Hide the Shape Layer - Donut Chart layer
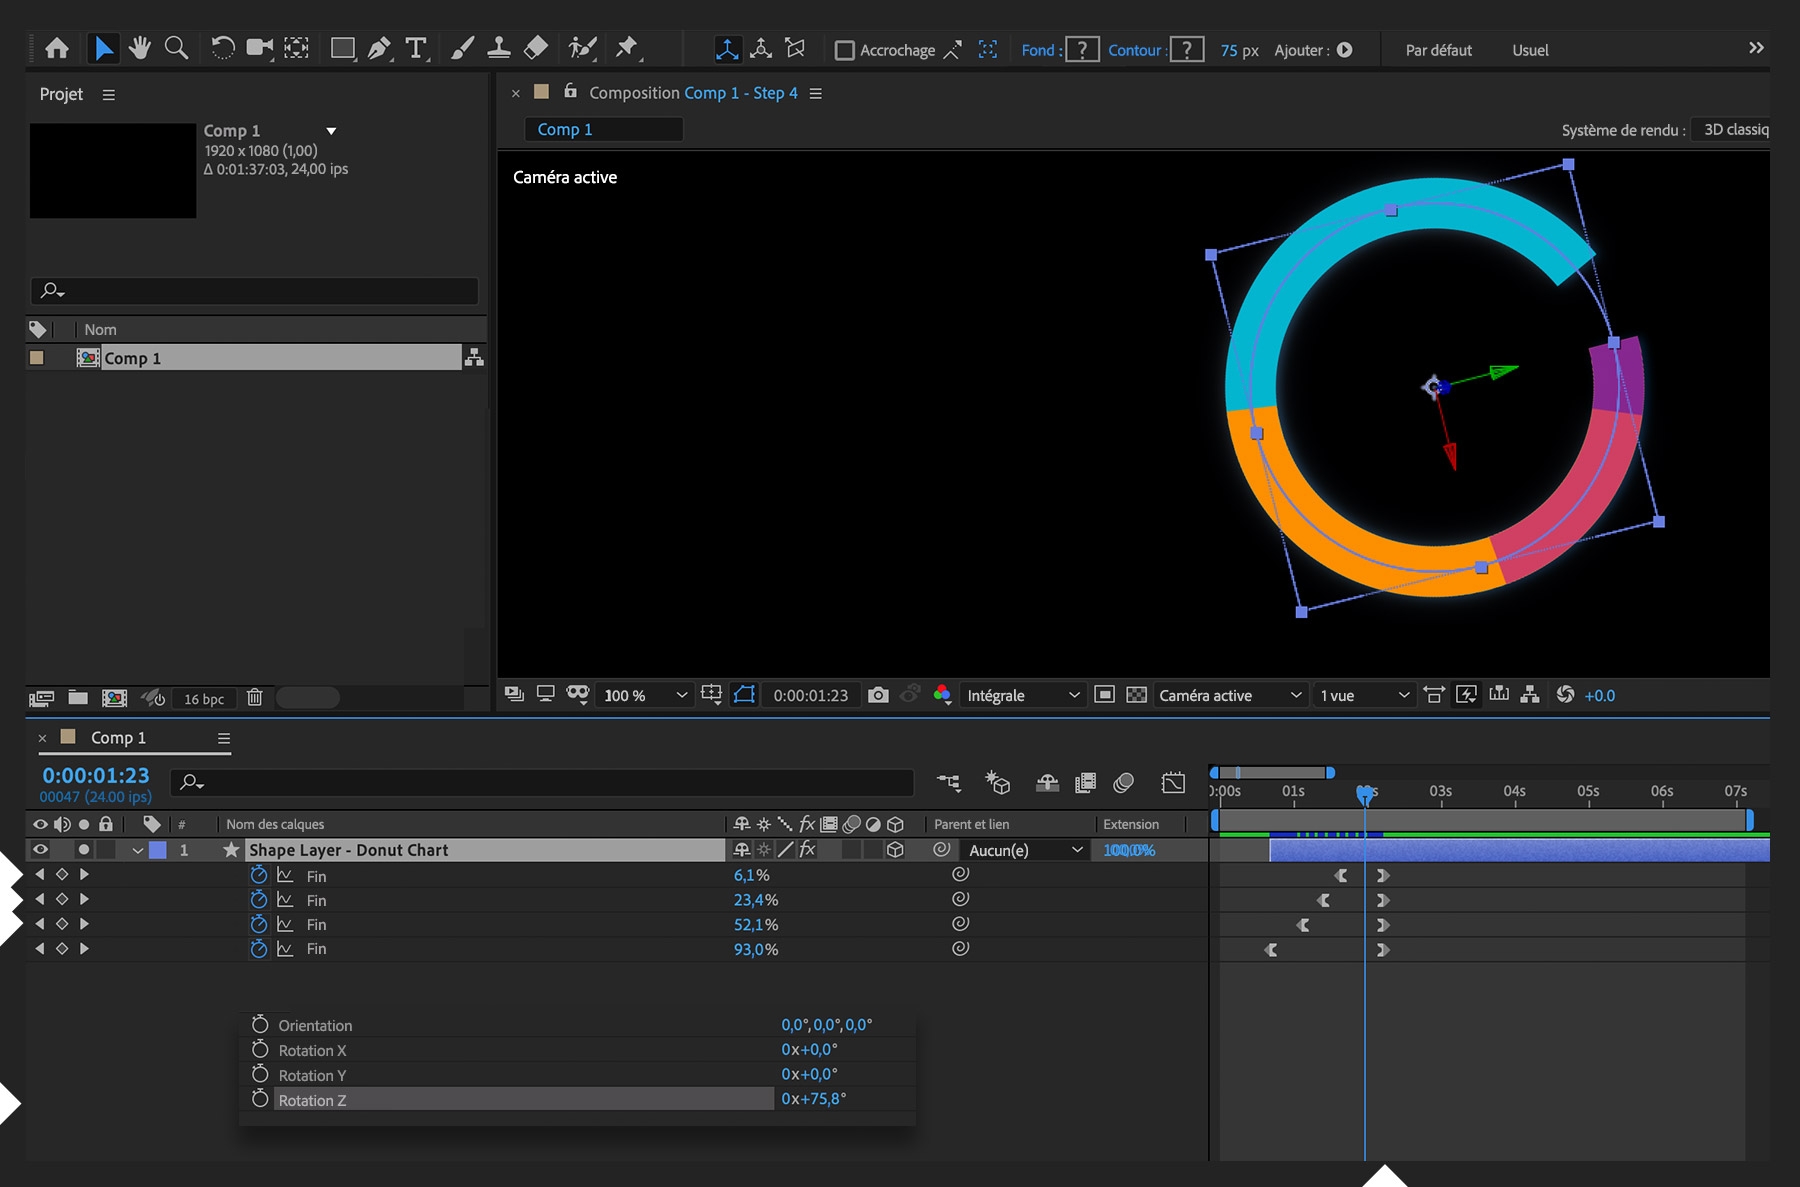This screenshot has height=1187, width=1800. (x=40, y=850)
